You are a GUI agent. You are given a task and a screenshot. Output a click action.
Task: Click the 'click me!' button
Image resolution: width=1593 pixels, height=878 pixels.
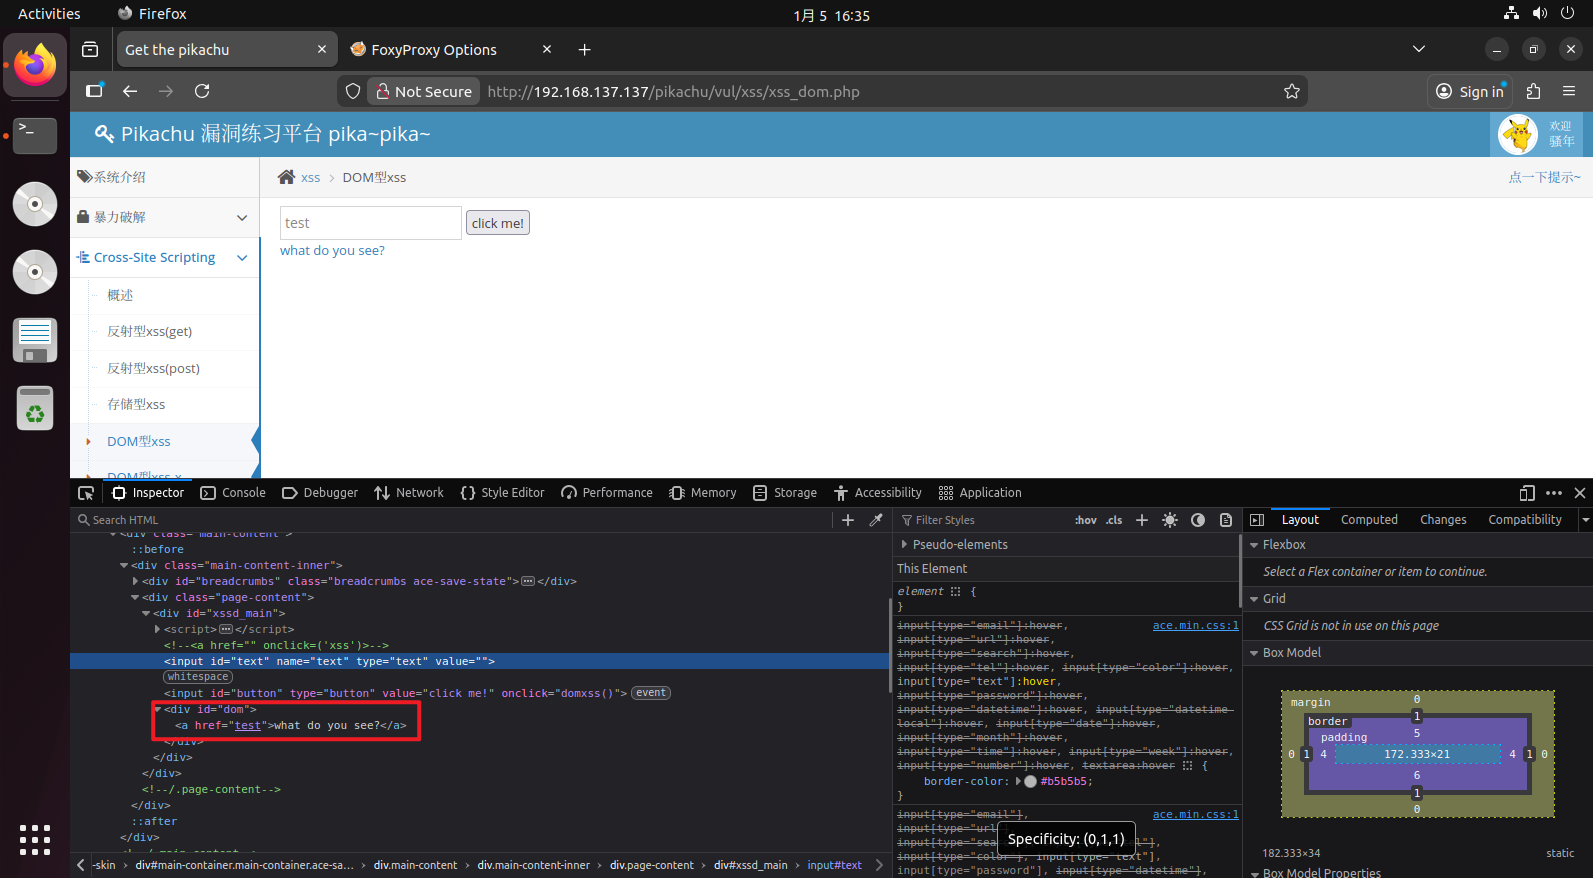pyautogui.click(x=498, y=223)
